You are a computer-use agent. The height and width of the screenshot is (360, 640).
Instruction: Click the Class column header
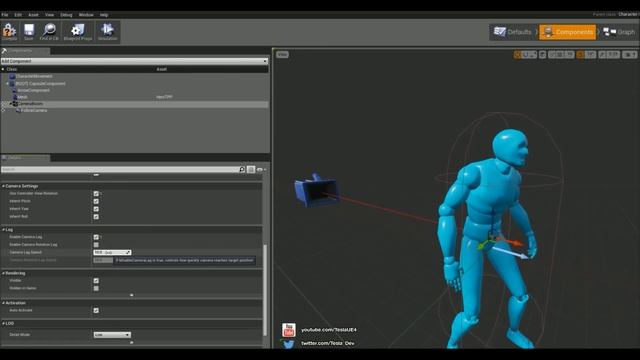12,69
